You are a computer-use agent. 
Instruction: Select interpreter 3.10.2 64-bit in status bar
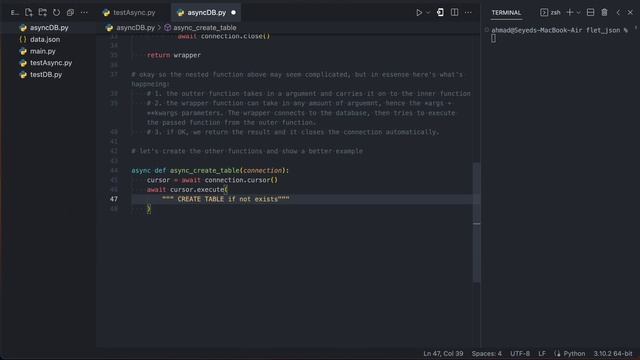(x=613, y=353)
